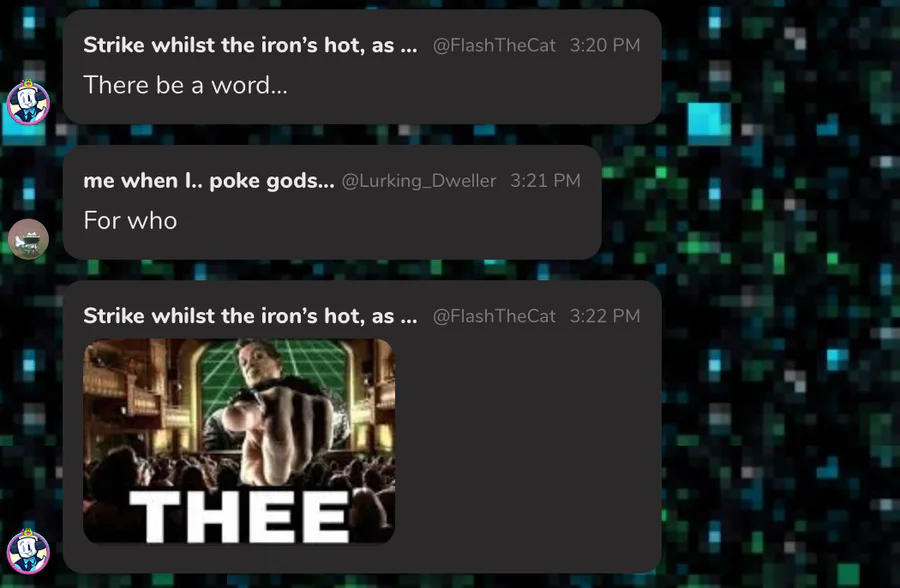Screen dimensions: 900x588
Task: Click the "Strike whilst the iron's hot" name above the GIF
Action: coord(250,316)
